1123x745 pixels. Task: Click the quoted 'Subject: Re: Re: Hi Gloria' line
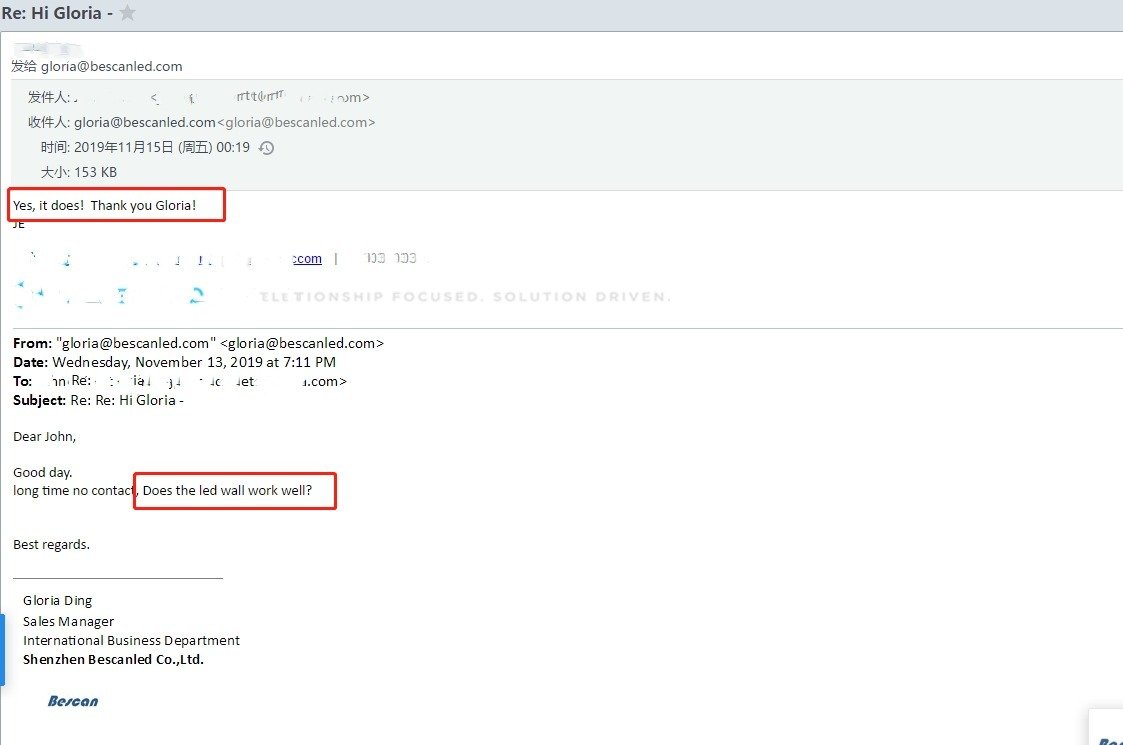(98, 401)
